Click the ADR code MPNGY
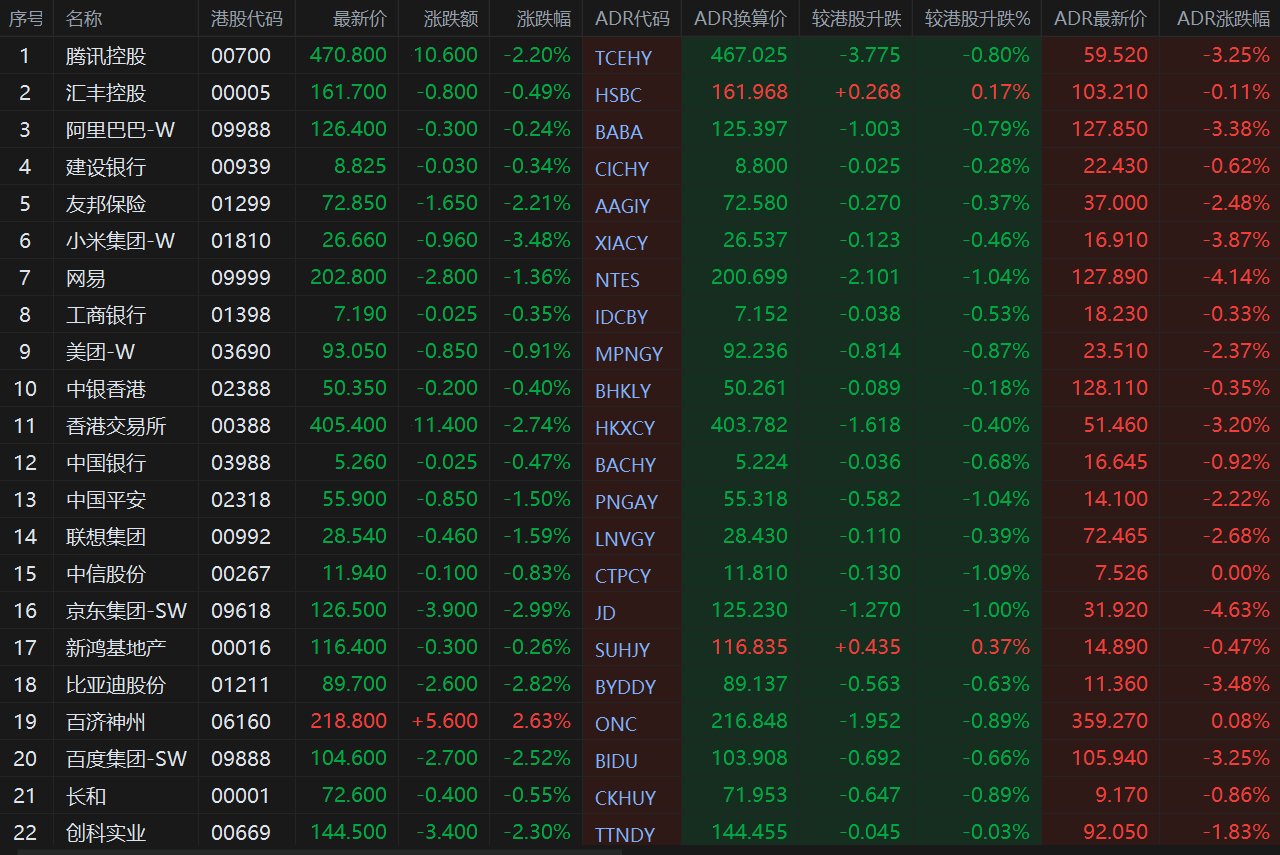Image resolution: width=1280 pixels, height=855 pixels. pyautogui.click(x=629, y=354)
